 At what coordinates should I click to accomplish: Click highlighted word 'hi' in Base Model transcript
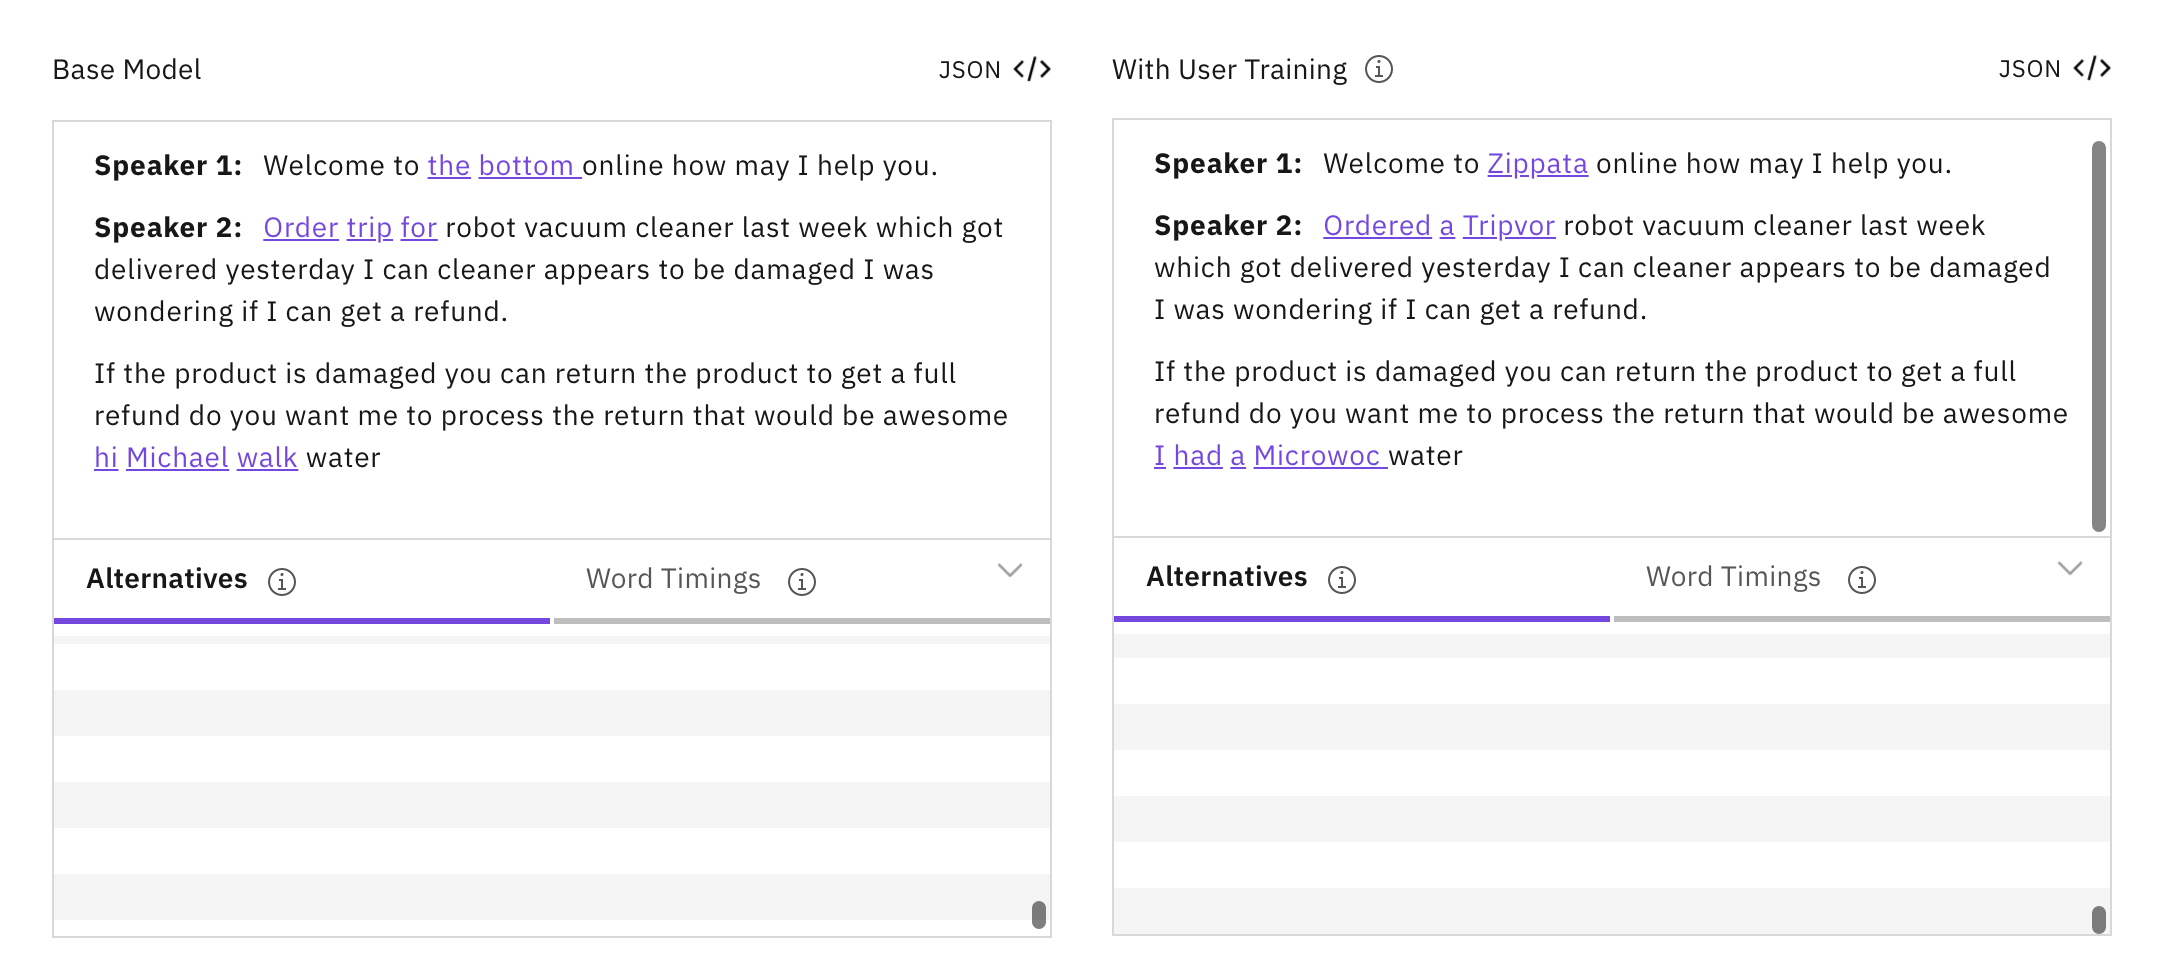pyautogui.click(x=106, y=458)
